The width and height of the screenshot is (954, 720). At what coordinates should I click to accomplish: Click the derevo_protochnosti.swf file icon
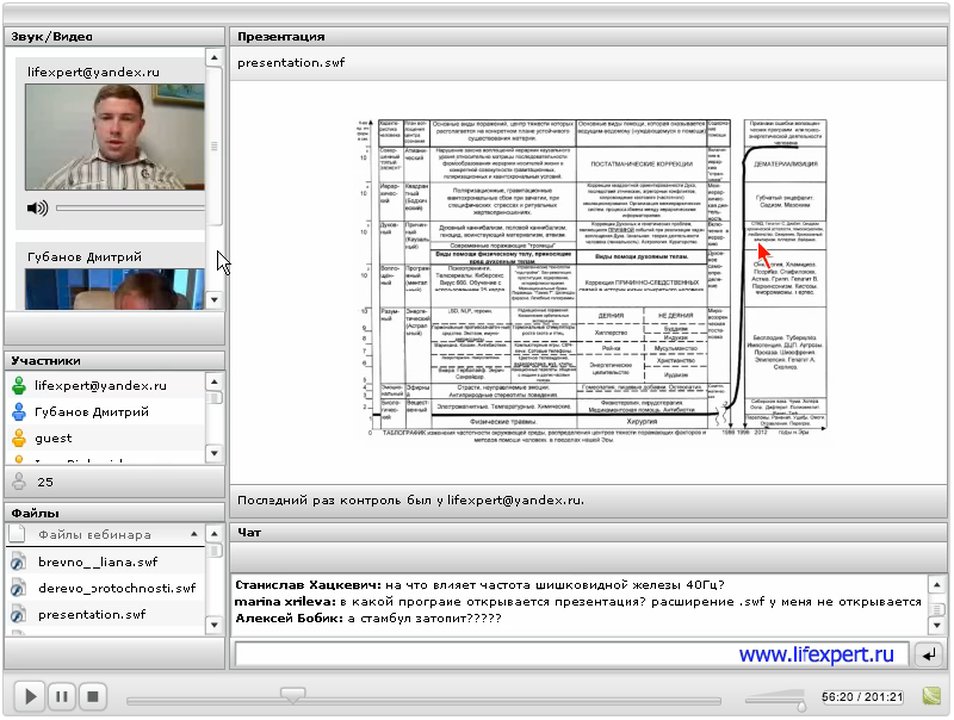(x=18, y=588)
